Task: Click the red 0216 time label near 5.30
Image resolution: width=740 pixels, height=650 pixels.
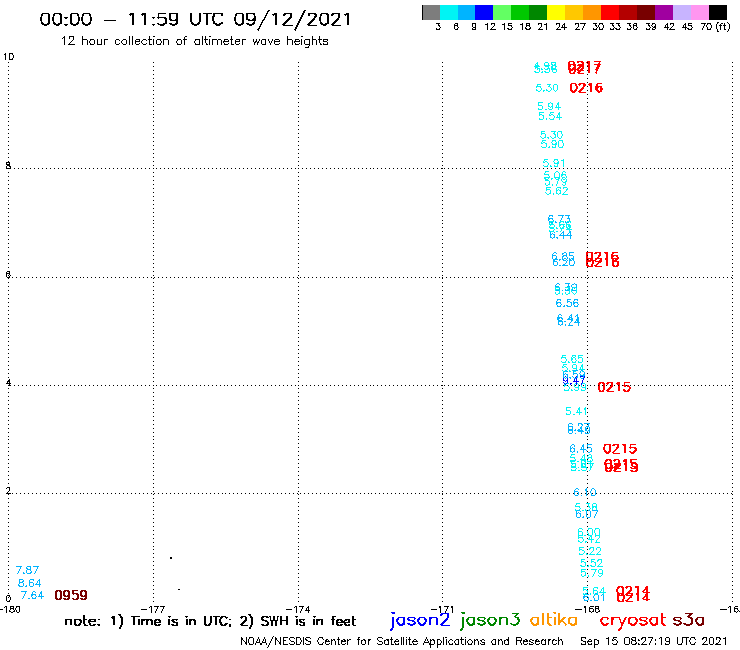Action: pos(586,88)
